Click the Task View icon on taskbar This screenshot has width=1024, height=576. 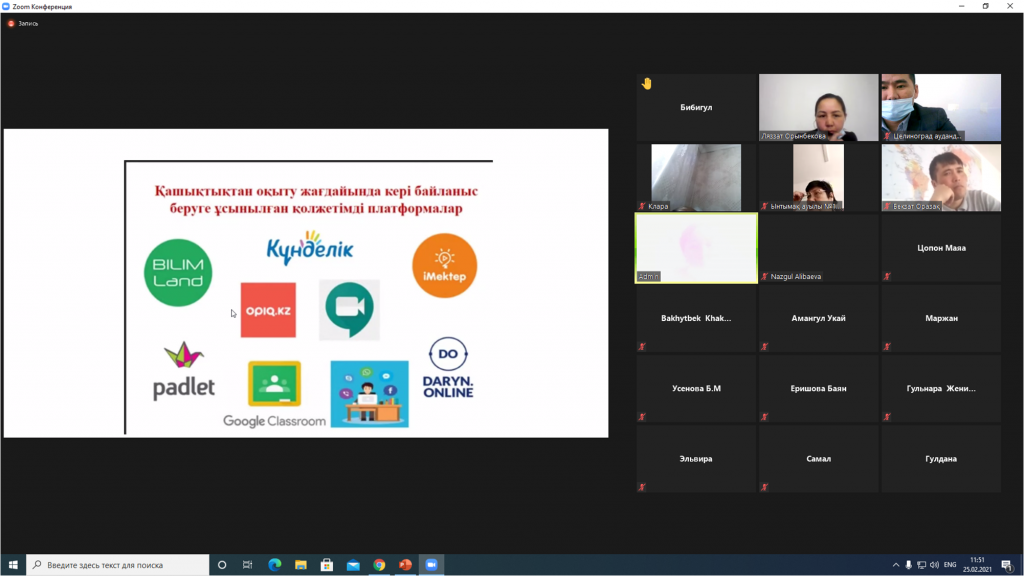click(x=248, y=565)
